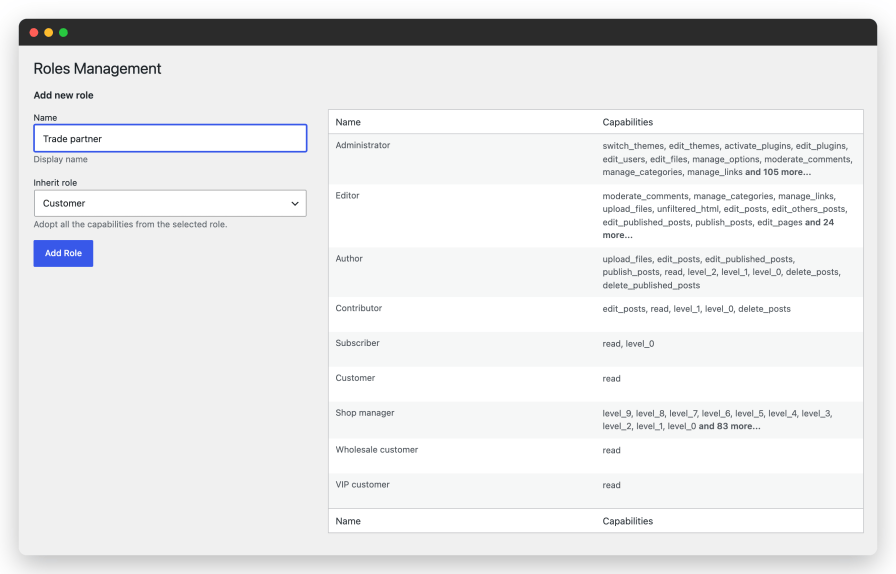The image size is (896, 574).
Task: Click the Contributor capabilities list text
Action: pos(697,309)
